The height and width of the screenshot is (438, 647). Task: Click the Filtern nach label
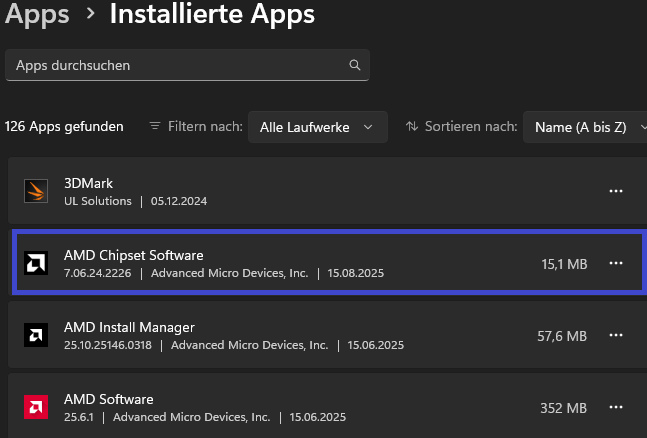pos(205,126)
